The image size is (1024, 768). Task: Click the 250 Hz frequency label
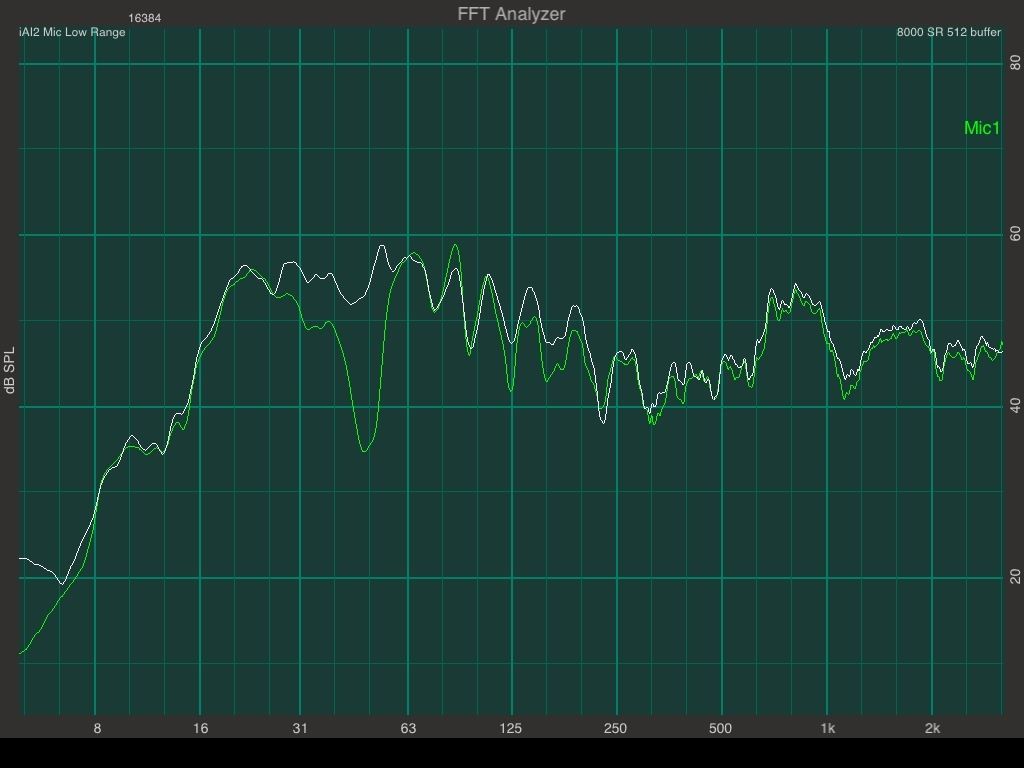point(615,728)
